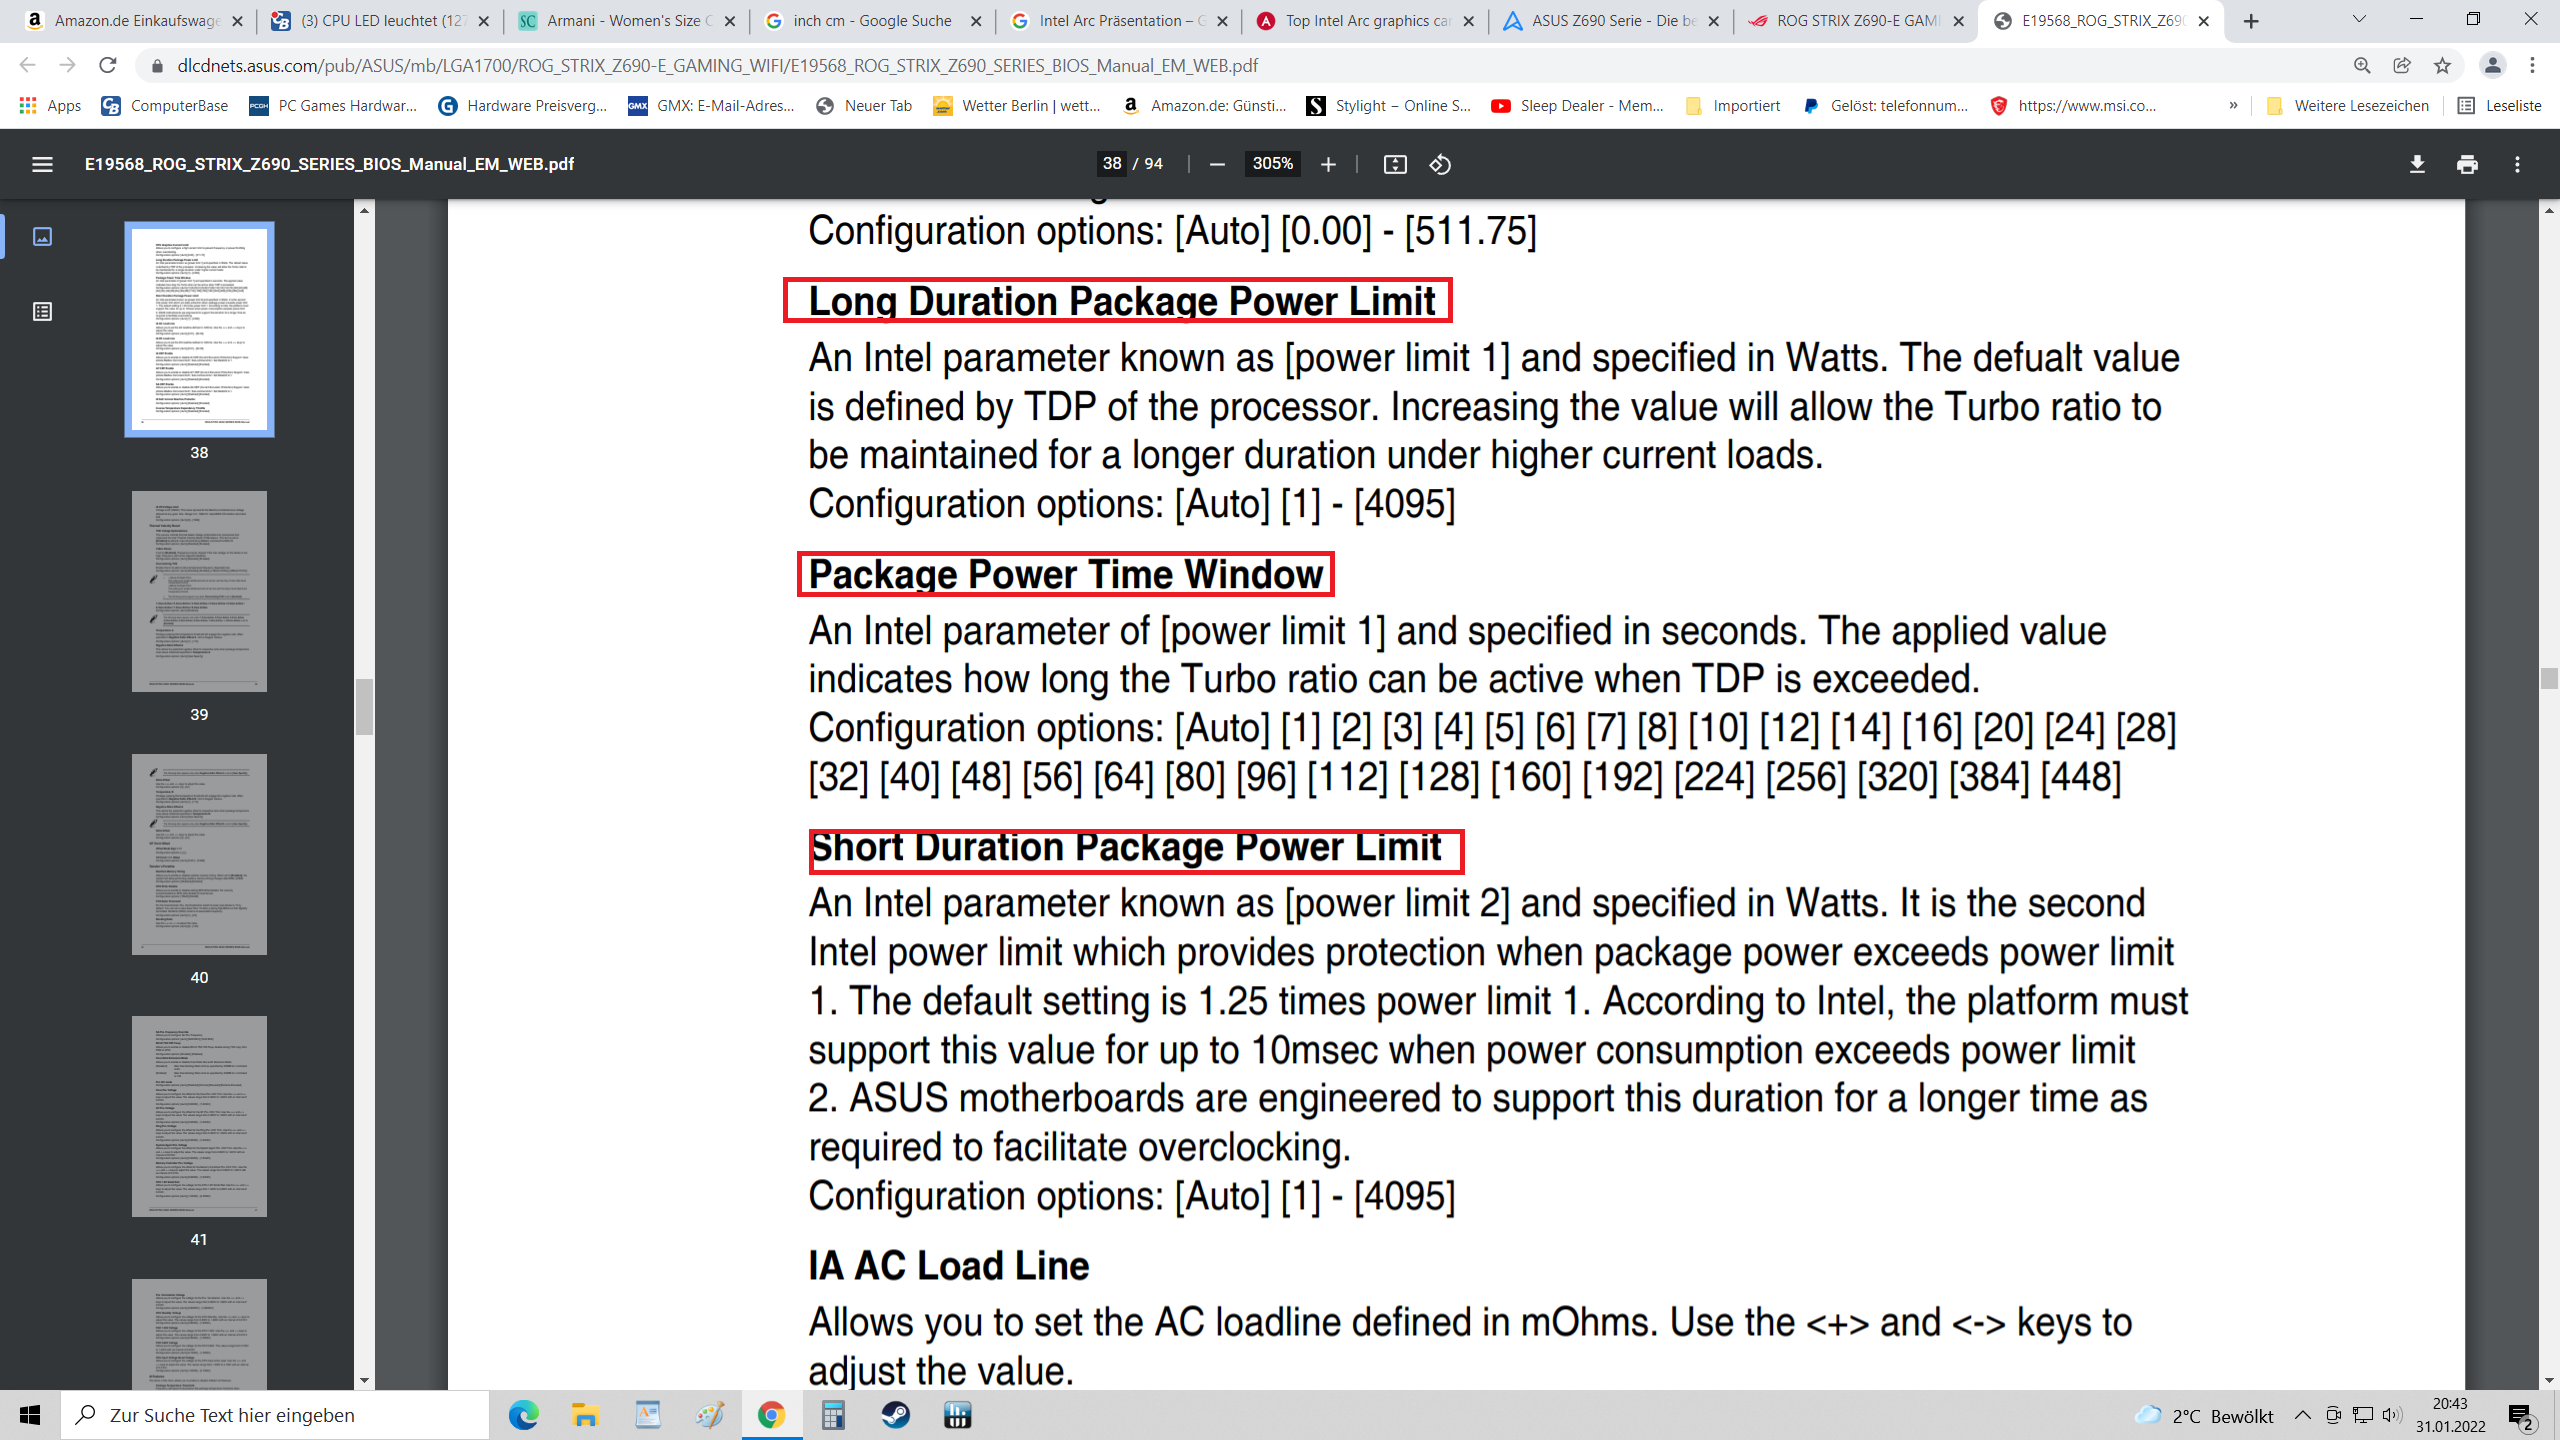
Task: Expand the hidden bookmarks chevron
Action: pos(2233,105)
